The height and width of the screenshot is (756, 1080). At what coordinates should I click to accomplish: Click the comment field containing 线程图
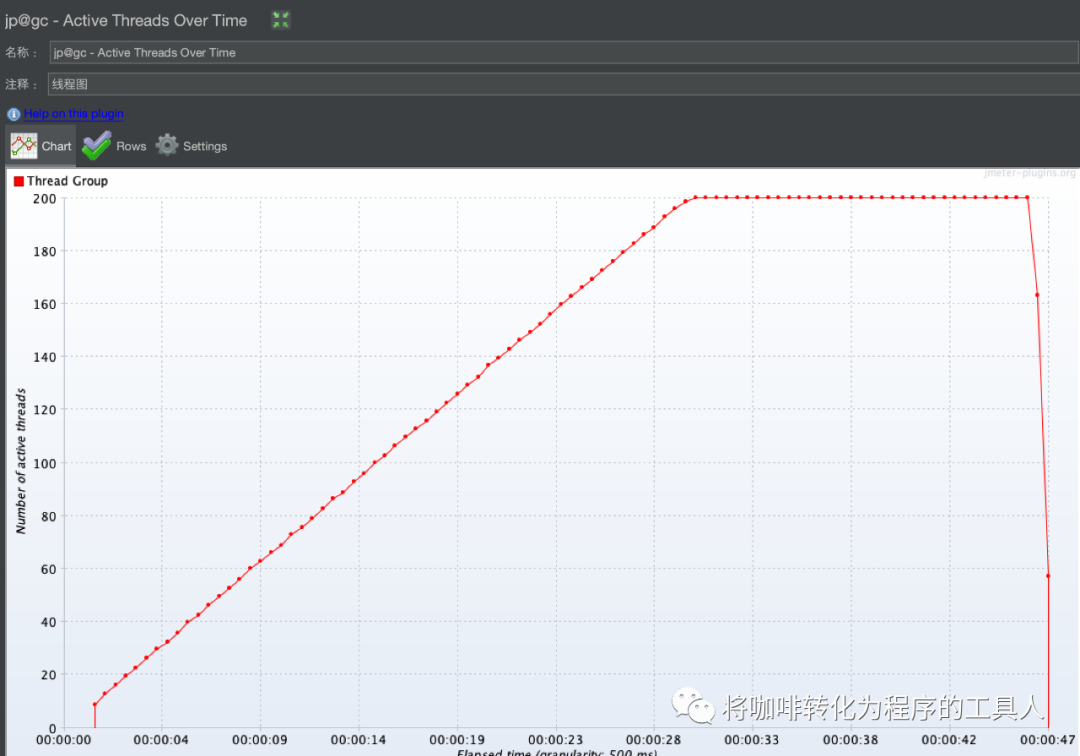tap(563, 84)
